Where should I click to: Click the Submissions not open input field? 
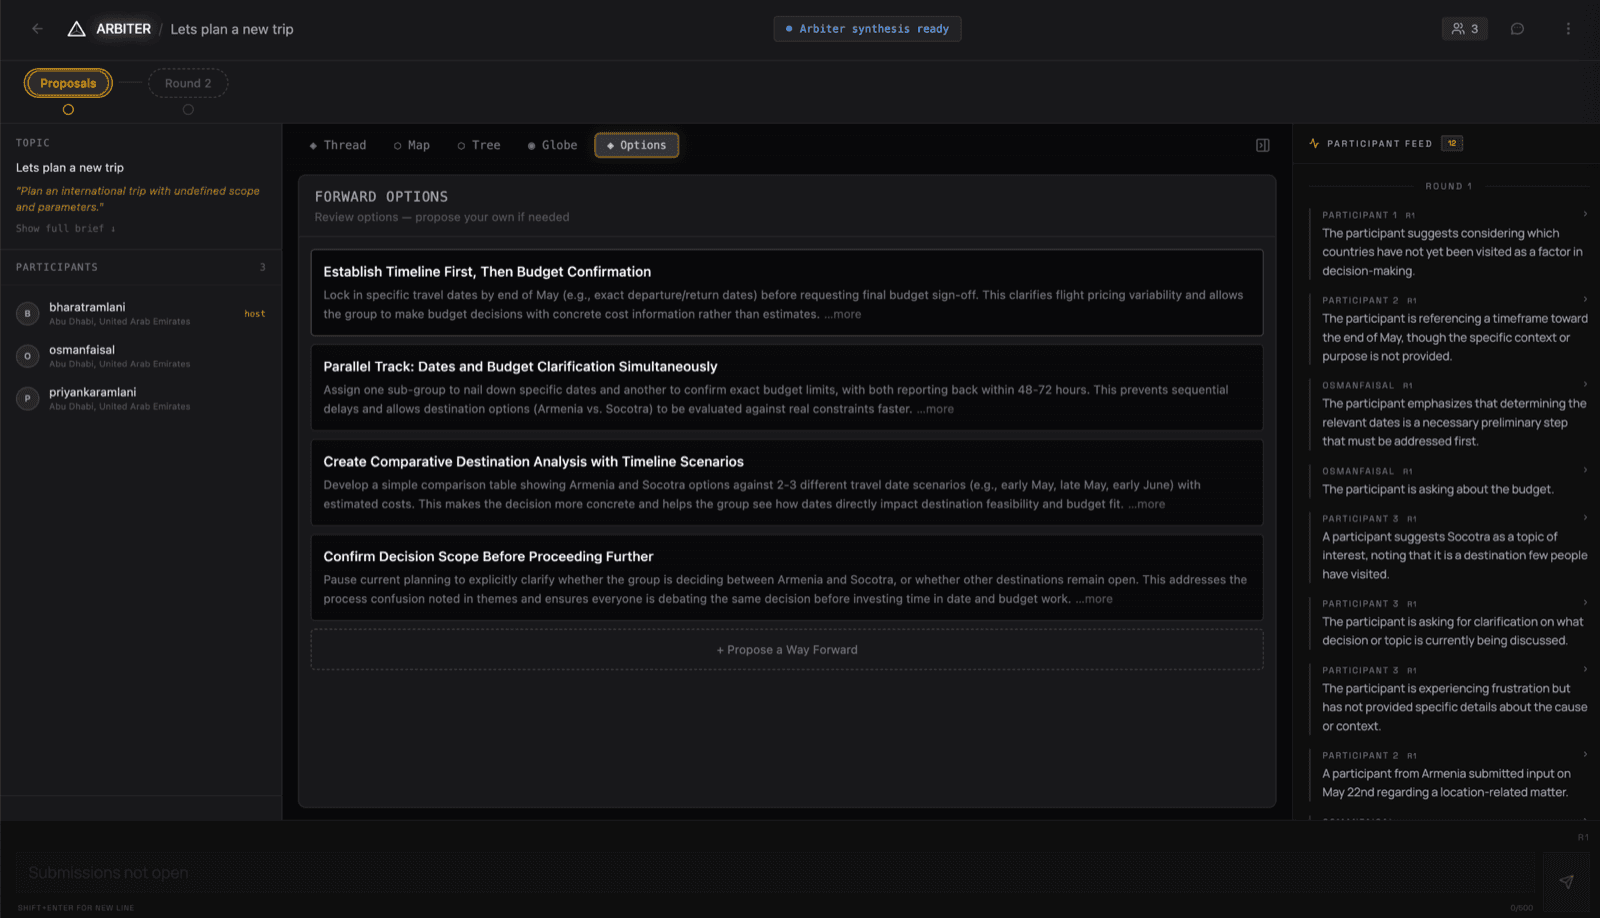[x=775, y=873]
